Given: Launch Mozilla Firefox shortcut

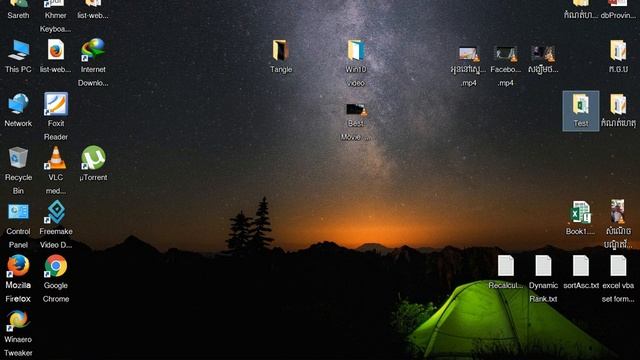Looking at the screenshot, I should point(18,279).
